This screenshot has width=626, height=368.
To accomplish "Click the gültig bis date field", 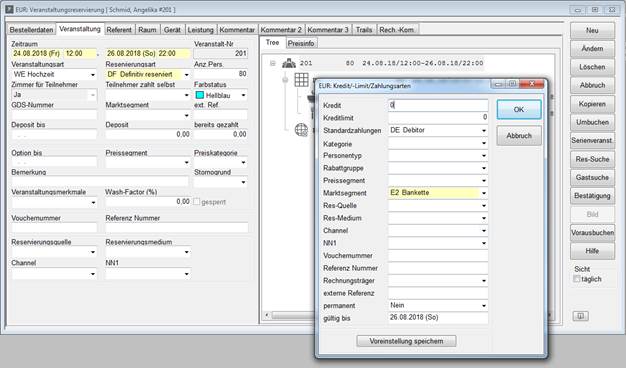I will 438,318.
